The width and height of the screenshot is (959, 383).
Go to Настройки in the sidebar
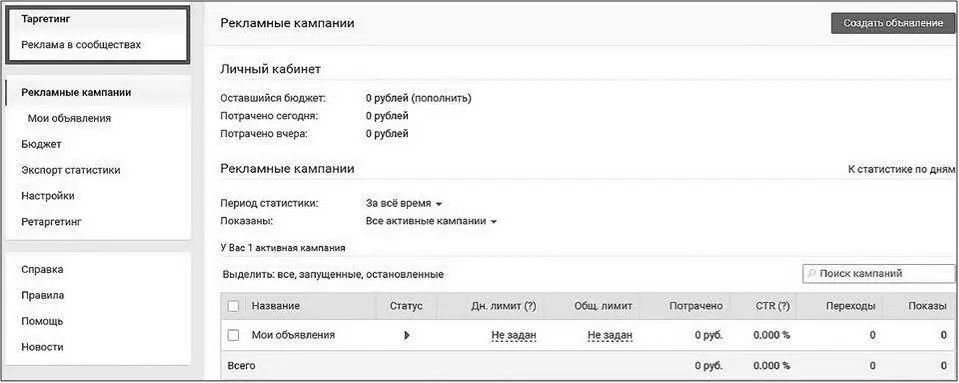pos(48,196)
